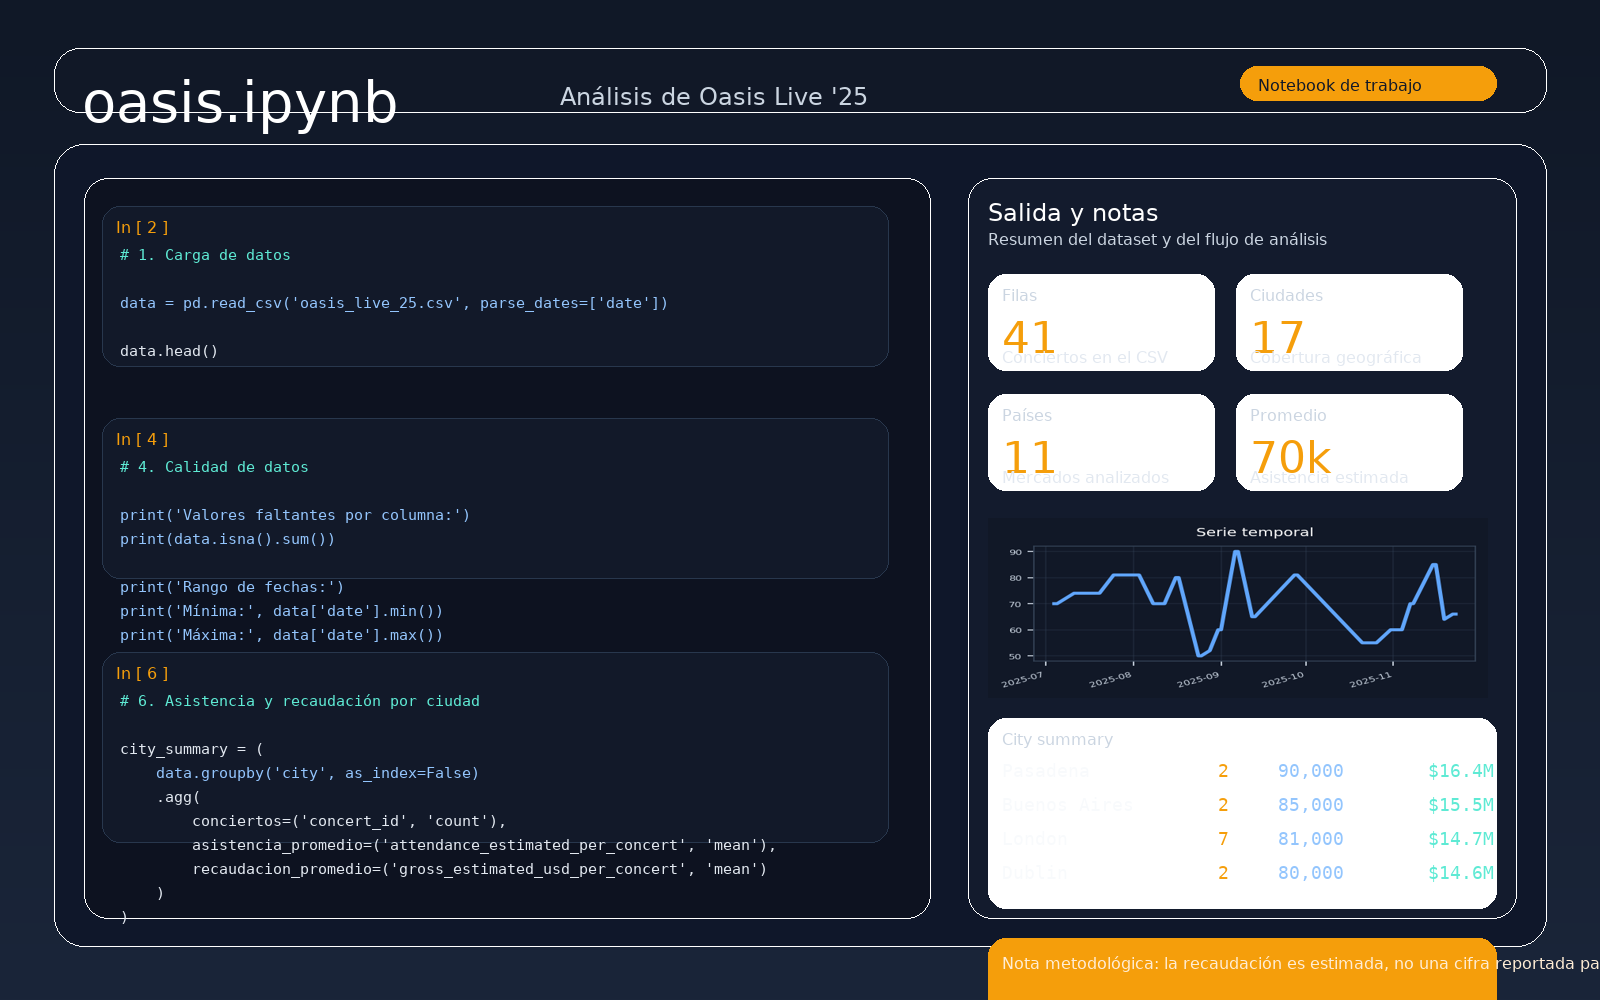1600x1000 pixels.
Task: Click the concert count 2 for Dublin
Action: 1223,873
